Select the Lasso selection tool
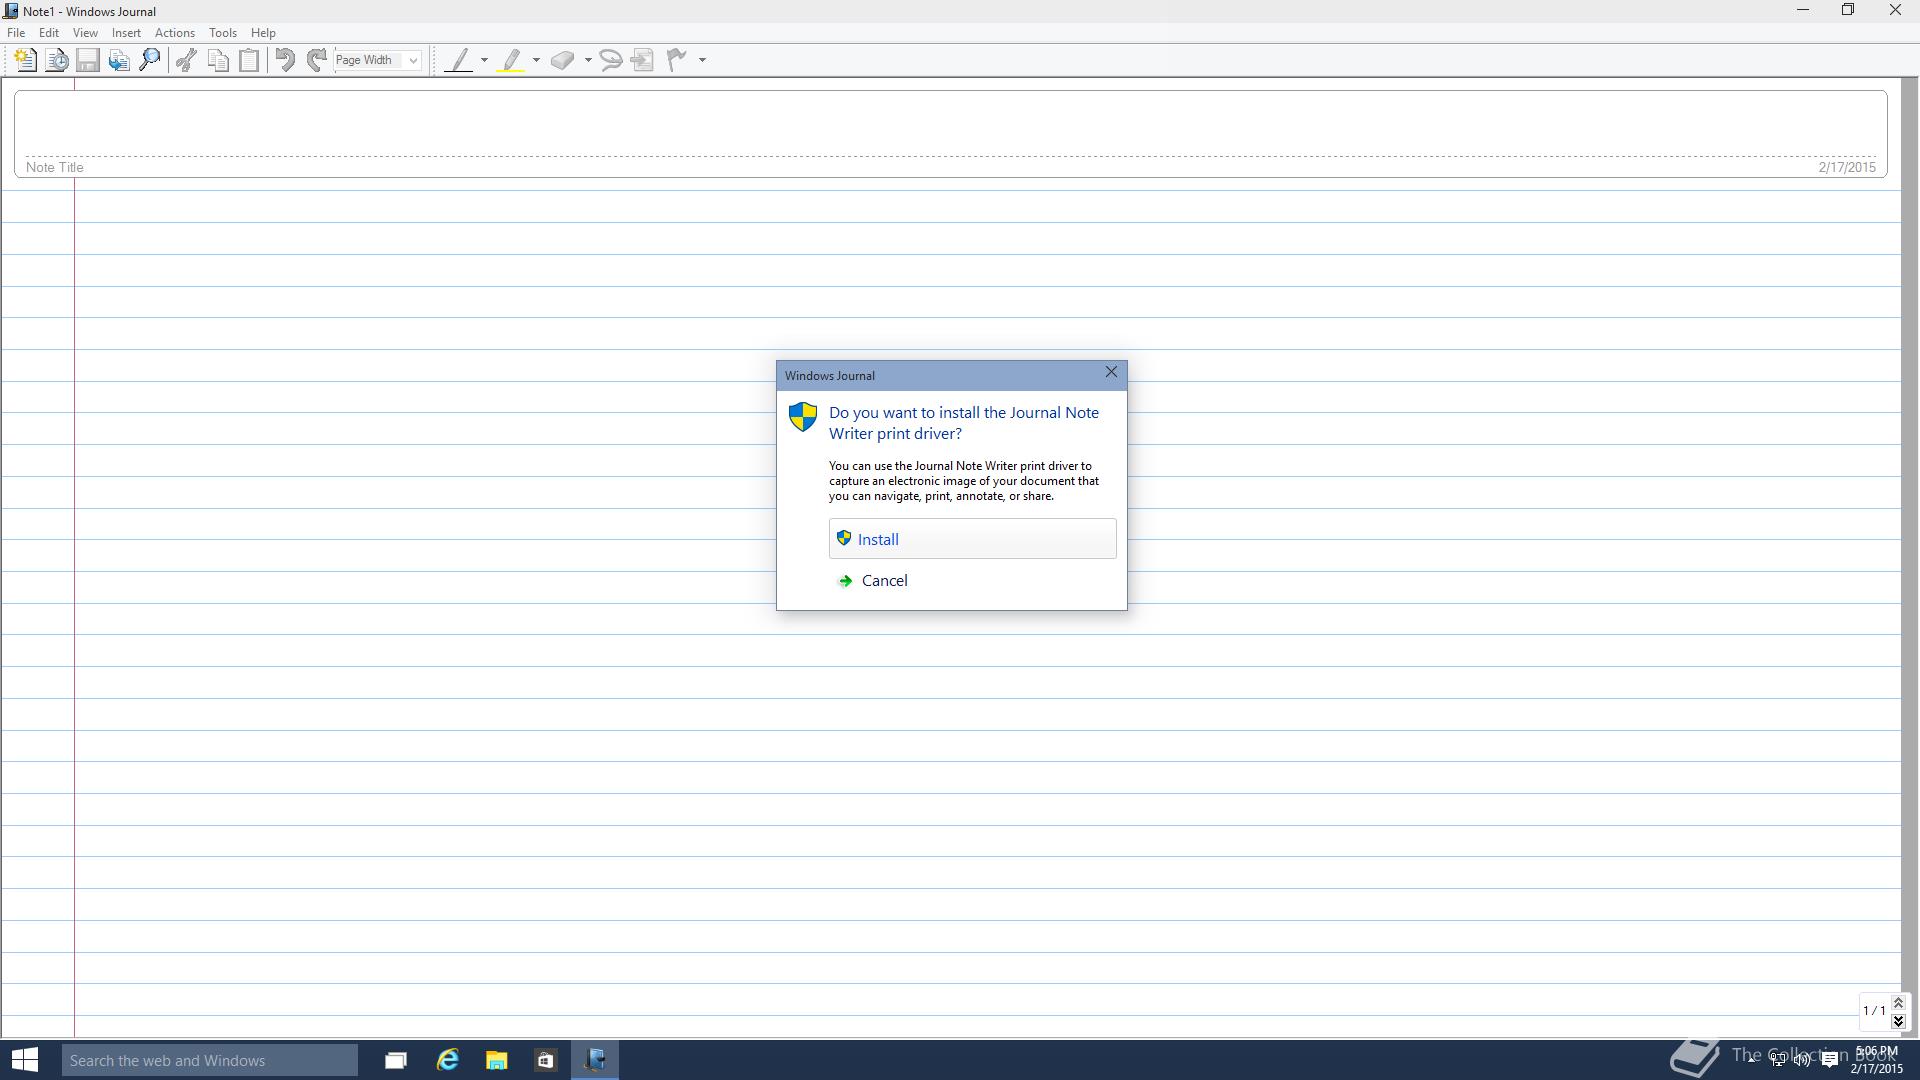The height and width of the screenshot is (1080, 1920). 611,60
